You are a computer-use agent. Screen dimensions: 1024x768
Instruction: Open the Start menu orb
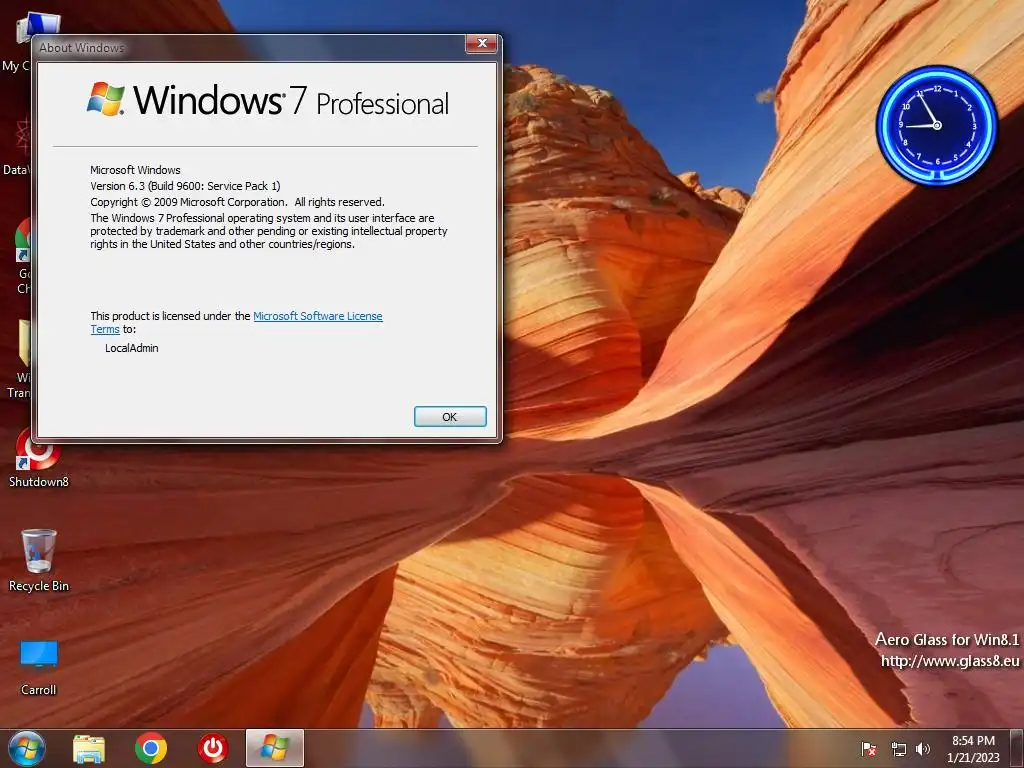pos(27,748)
